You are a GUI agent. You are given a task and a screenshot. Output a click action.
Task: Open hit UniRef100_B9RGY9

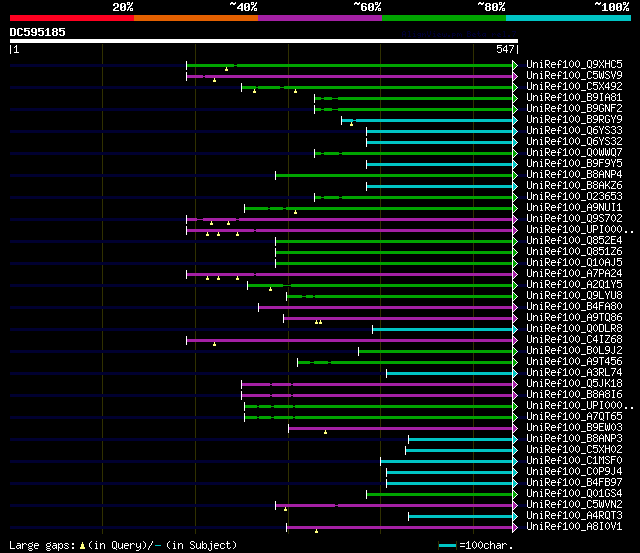tap(574, 120)
